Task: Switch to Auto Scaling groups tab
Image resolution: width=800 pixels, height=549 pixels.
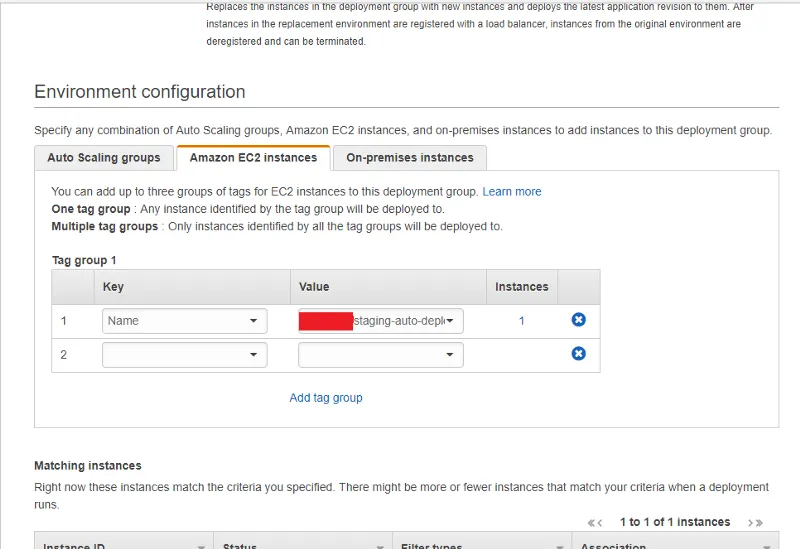Action: point(104,158)
